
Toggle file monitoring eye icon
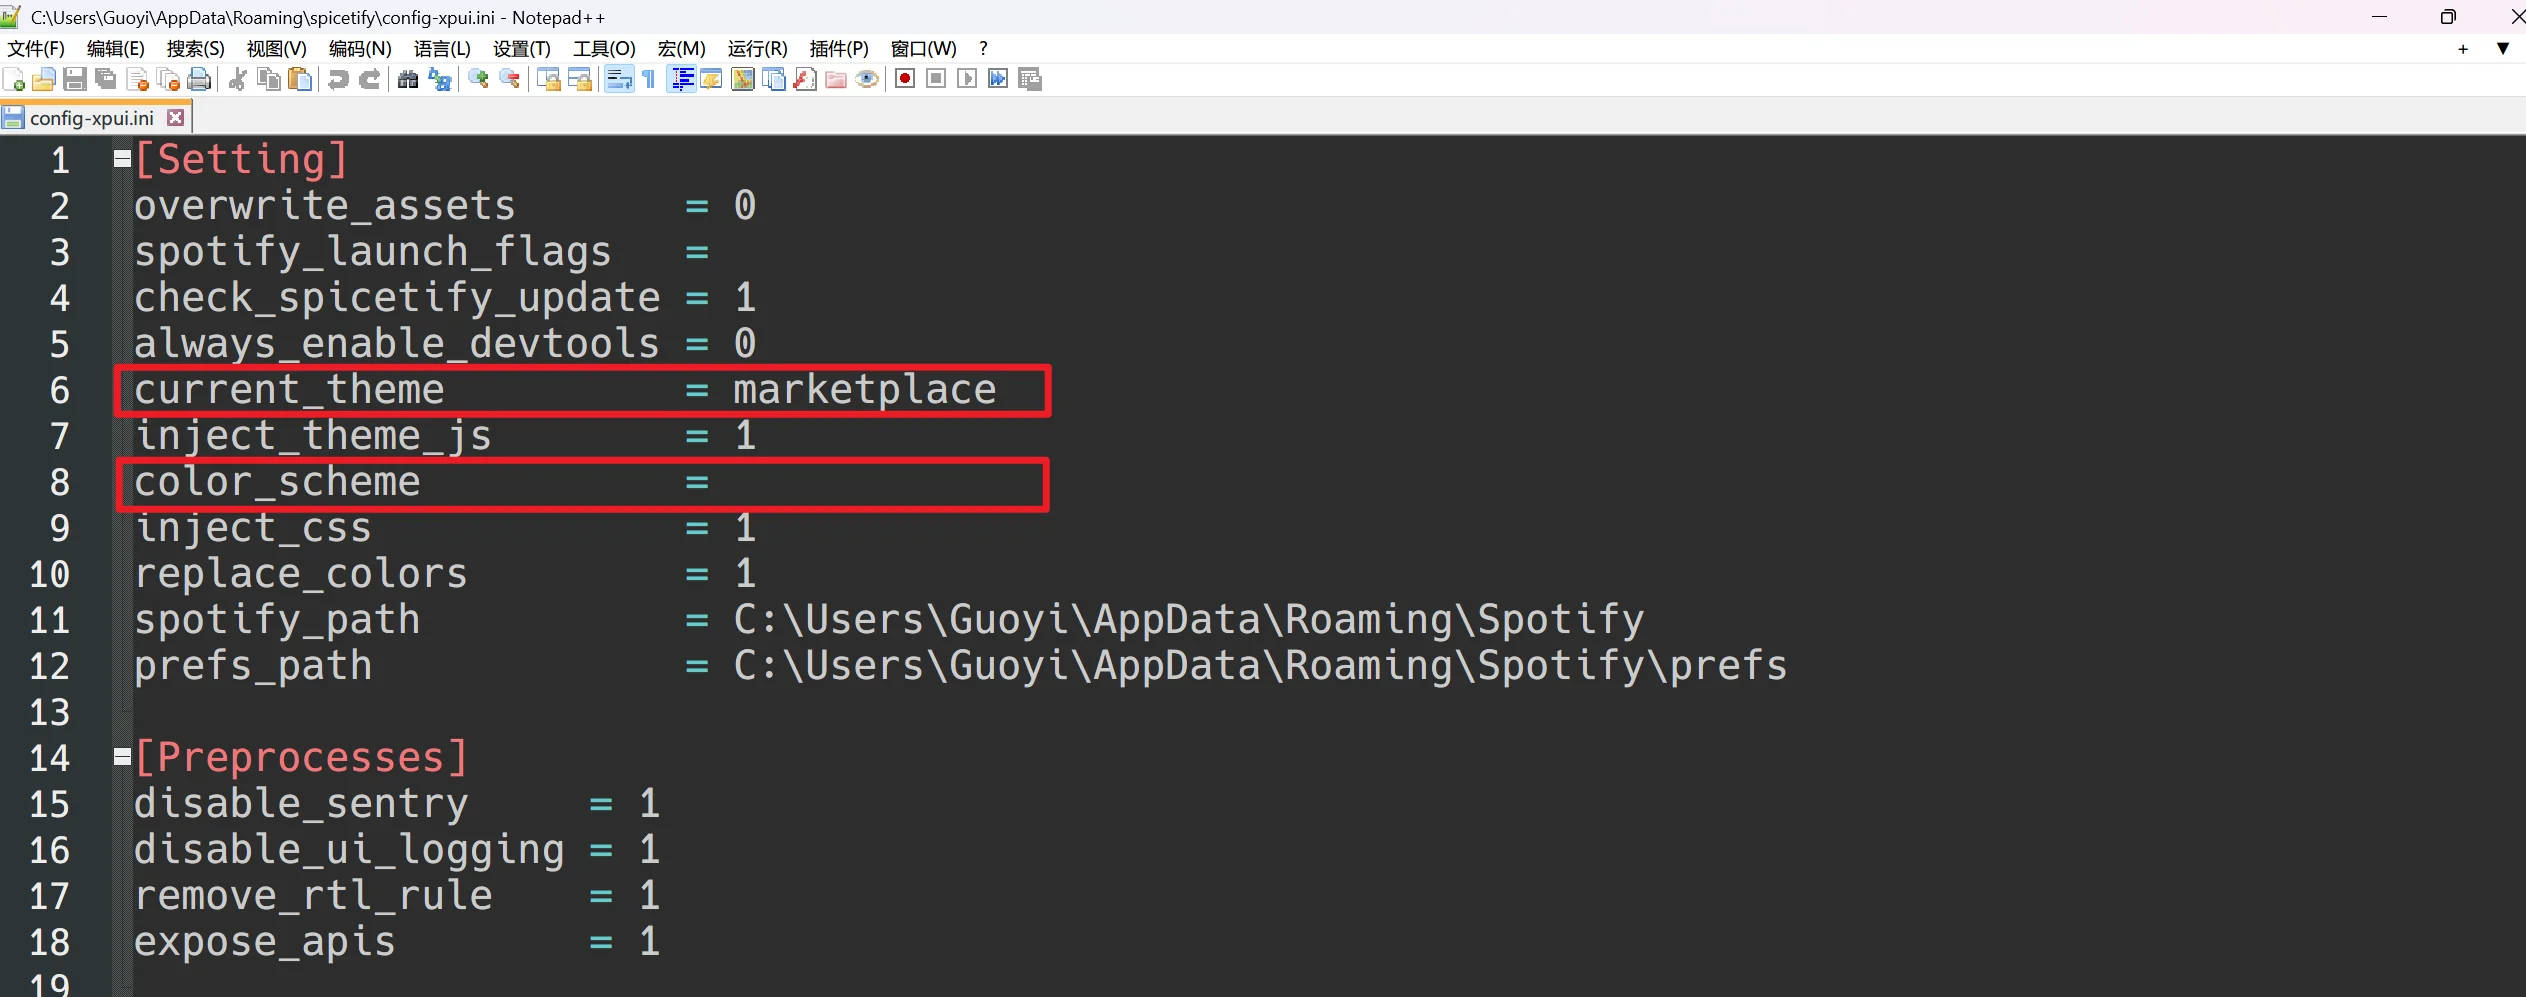(867, 79)
